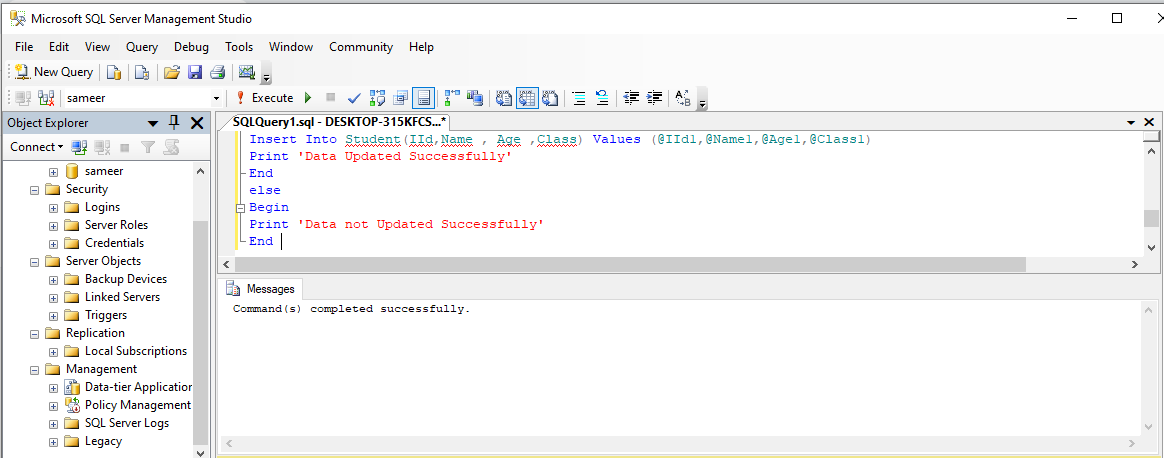
Task: Click the query Connect icon left of the database box
Action: point(22,98)
